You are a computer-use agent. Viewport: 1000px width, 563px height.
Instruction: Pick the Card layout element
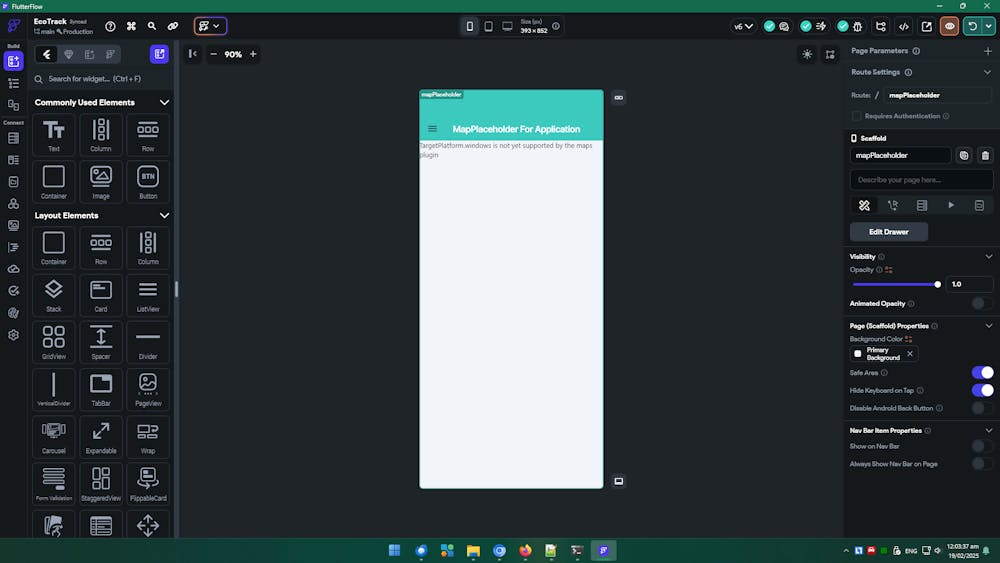101,295
